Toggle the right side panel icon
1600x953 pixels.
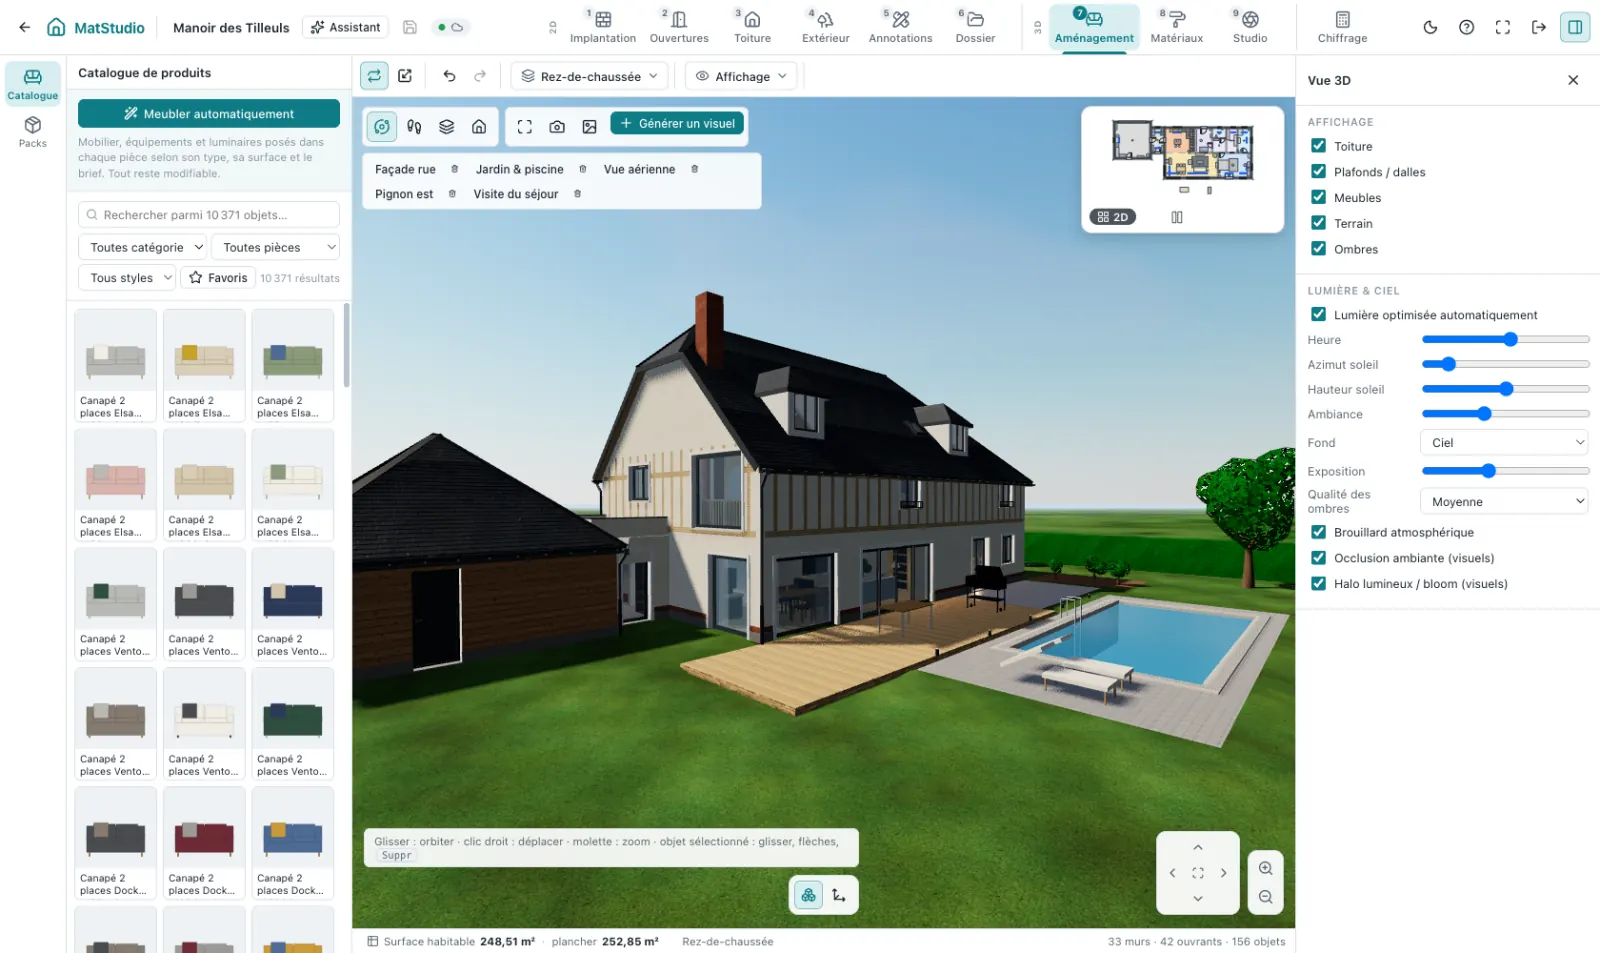click(x=1575, y=27)
